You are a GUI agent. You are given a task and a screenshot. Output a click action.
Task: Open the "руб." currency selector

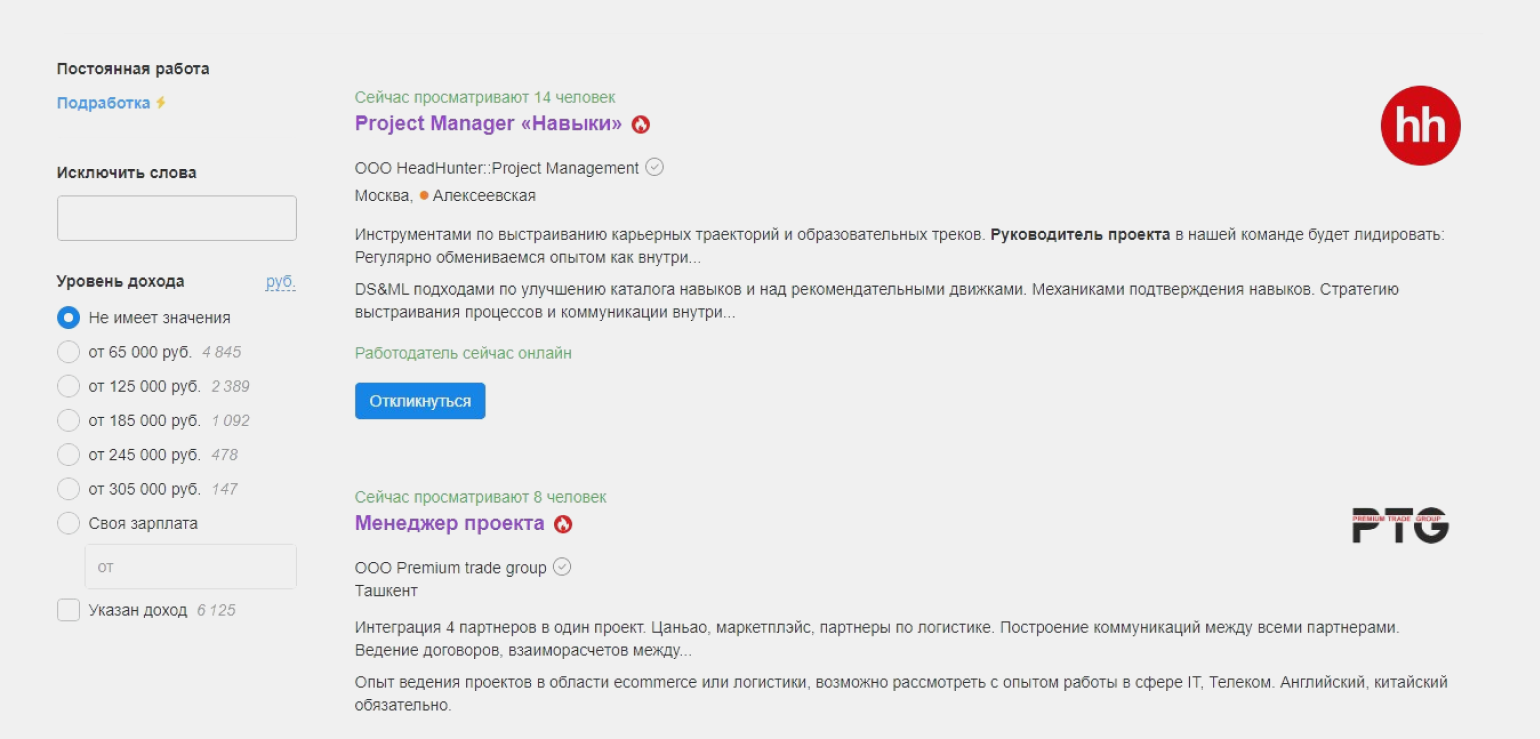click(x=280, y=282)
